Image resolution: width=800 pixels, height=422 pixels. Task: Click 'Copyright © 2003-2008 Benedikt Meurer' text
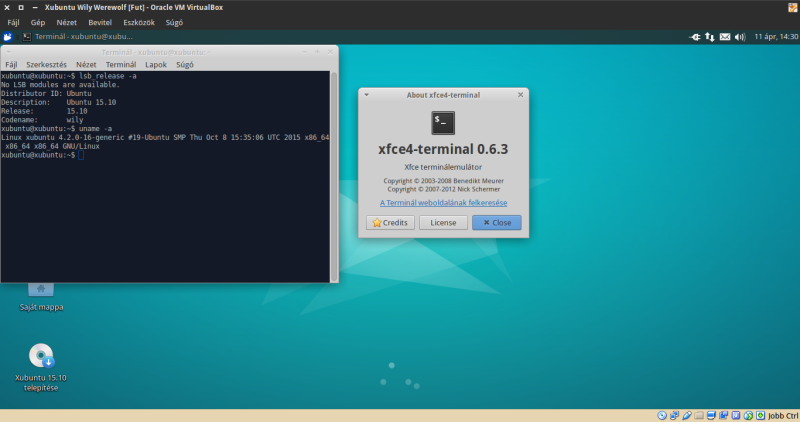point(443,181)
